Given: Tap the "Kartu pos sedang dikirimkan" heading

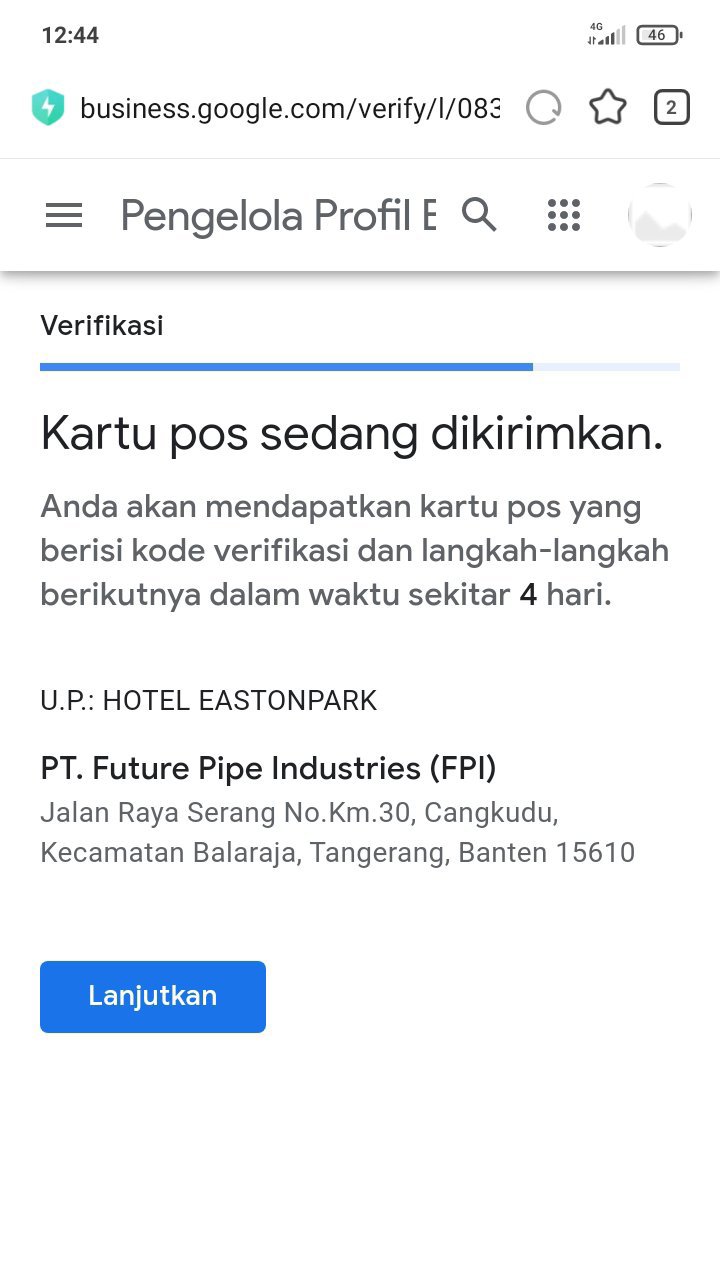Looking at the screenshot, I should point(352,434).
